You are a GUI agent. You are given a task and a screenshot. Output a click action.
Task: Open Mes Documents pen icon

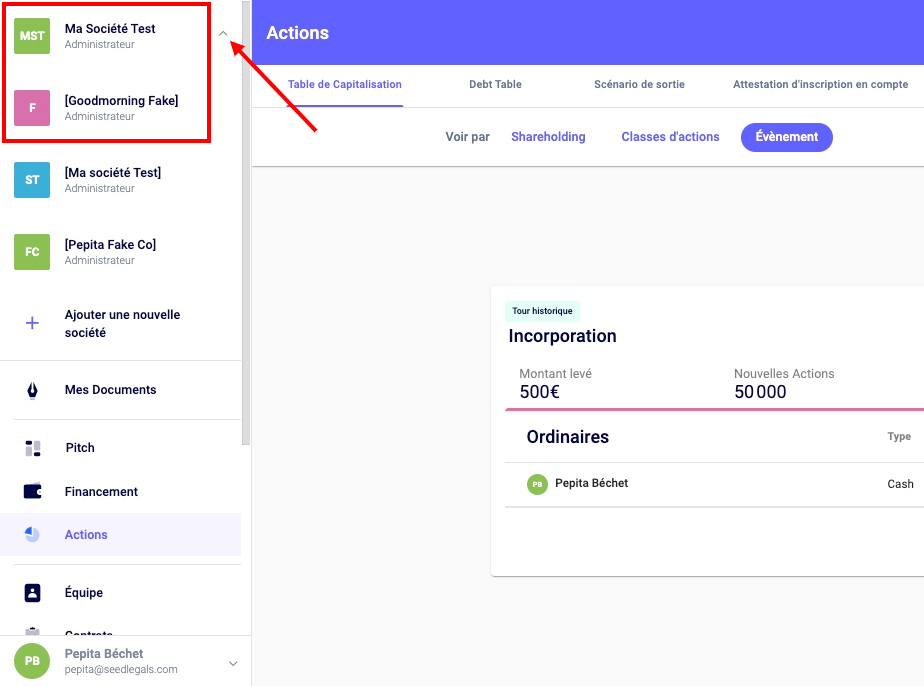(x=32, y=390)
